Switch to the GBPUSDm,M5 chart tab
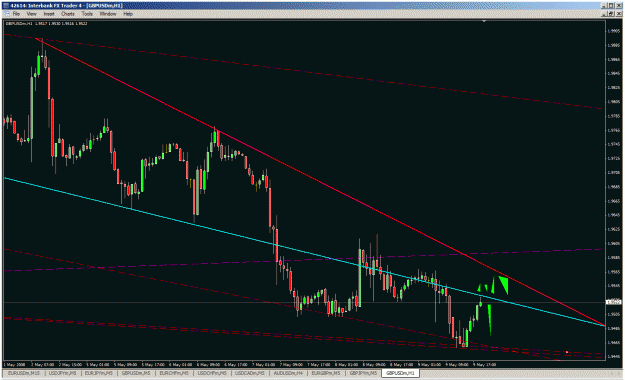Screen dimensions: 625x380 click(136, 373)
